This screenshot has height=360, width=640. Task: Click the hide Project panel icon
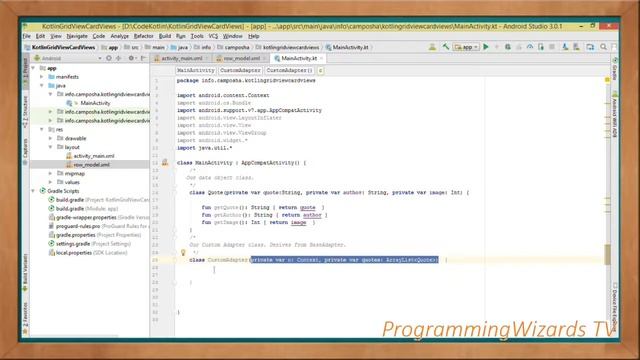tap(143, 58)
